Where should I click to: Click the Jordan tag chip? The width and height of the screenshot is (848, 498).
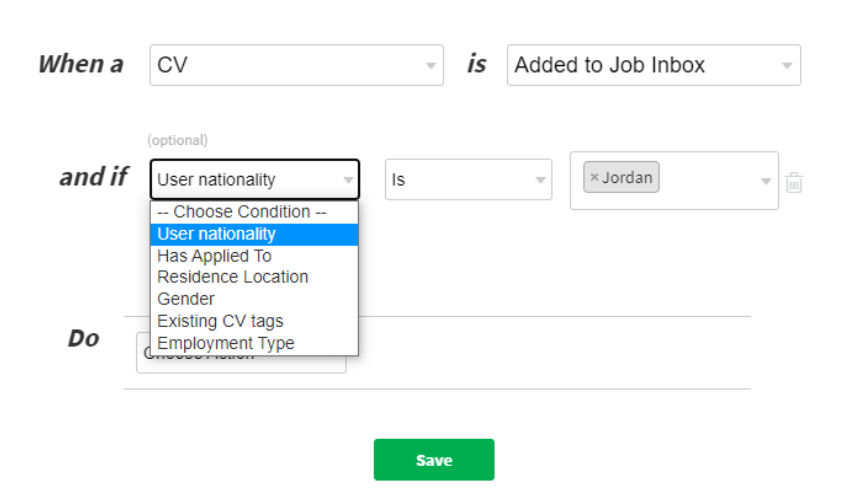tap(627, 178)
